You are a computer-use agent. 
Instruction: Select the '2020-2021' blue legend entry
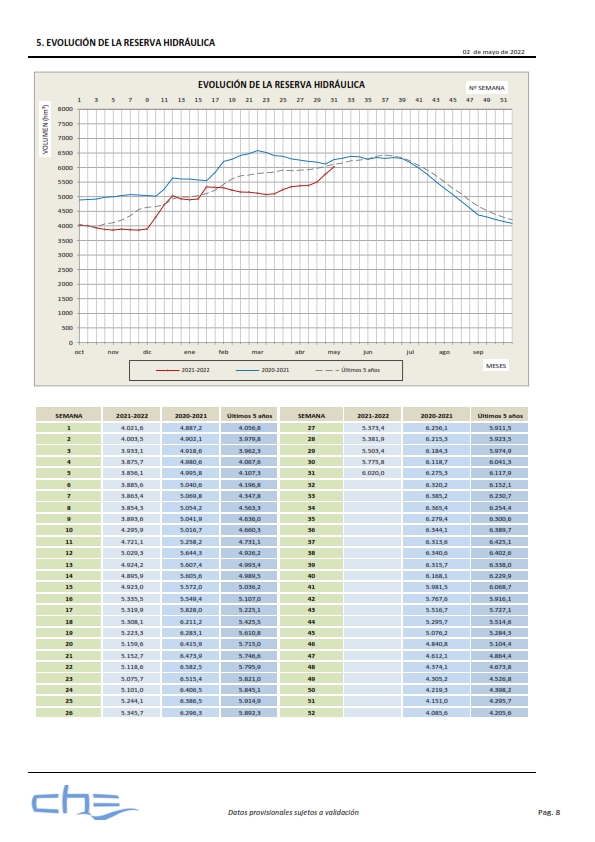(263, 370)
